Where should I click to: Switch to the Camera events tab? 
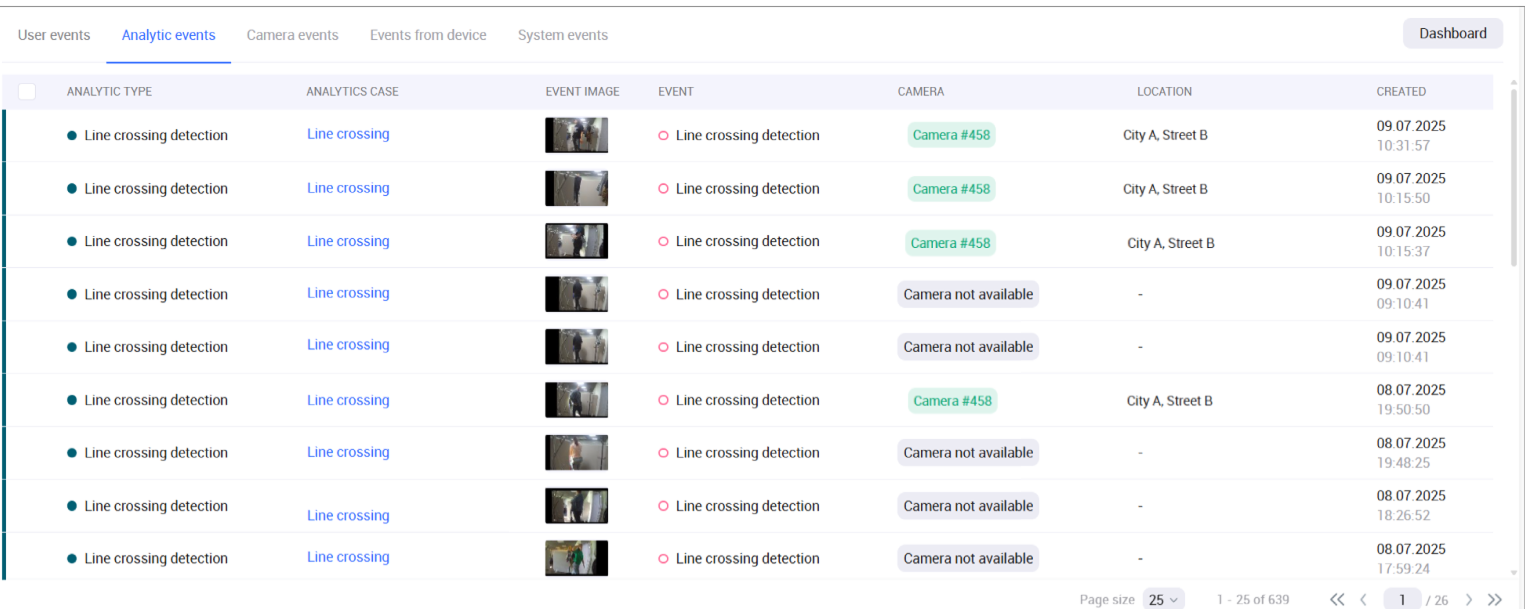tap(292, 35)
